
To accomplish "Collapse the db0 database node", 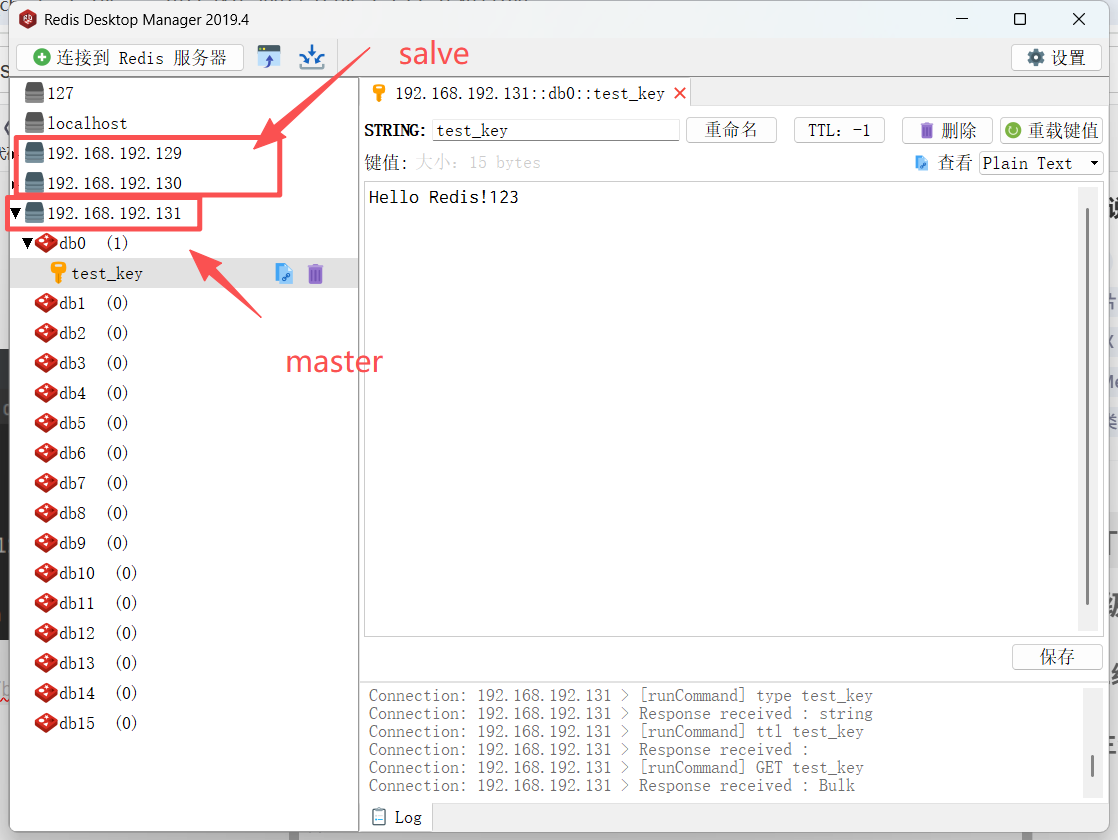I will click(27, 243).
